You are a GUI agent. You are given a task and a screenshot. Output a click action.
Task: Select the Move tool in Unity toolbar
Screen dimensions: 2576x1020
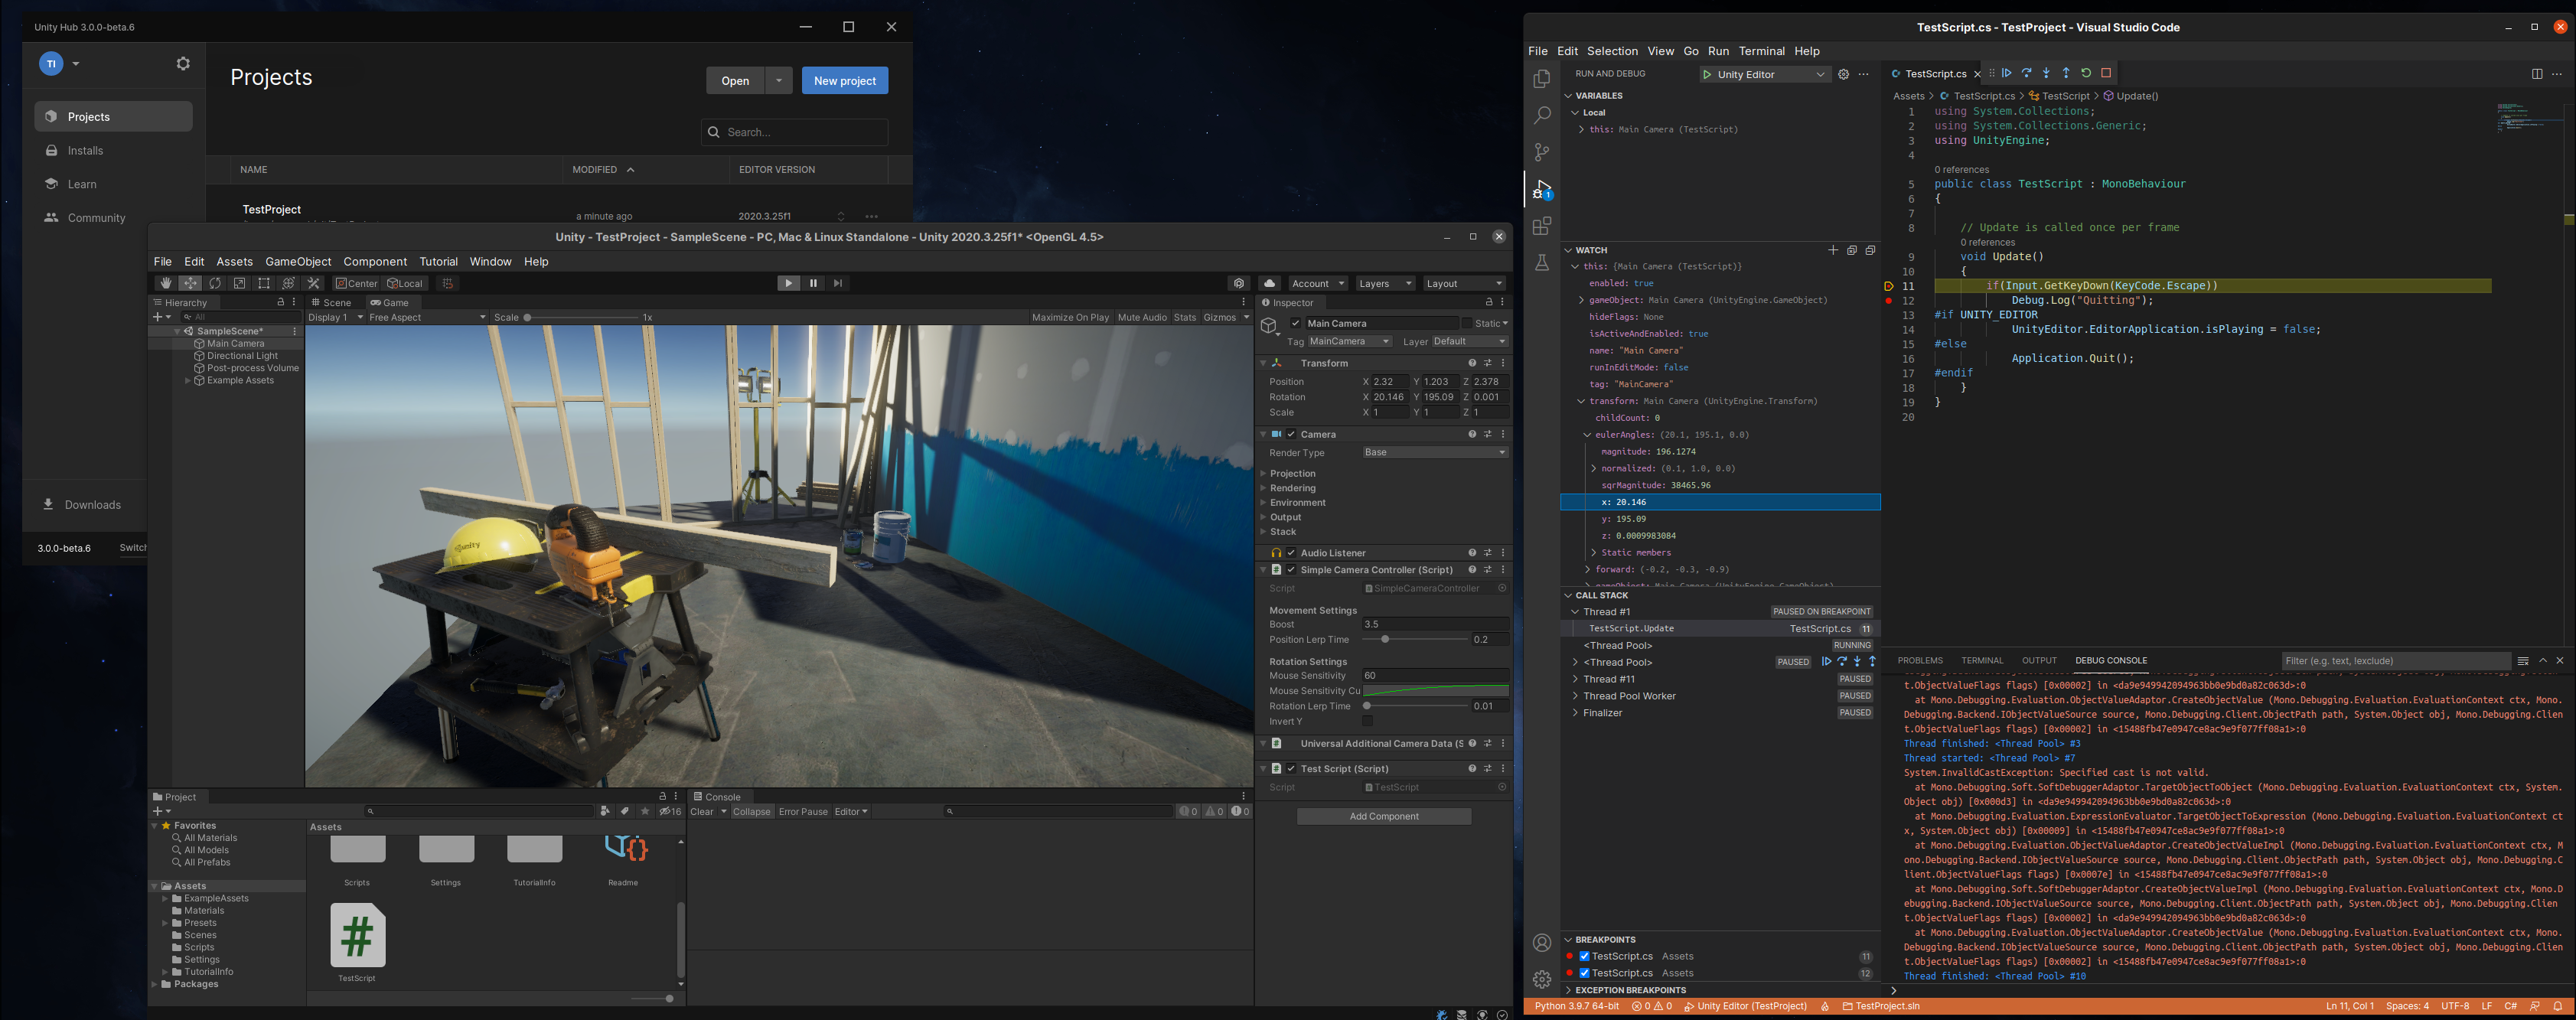pyautogui.click(x=190, y=283)
